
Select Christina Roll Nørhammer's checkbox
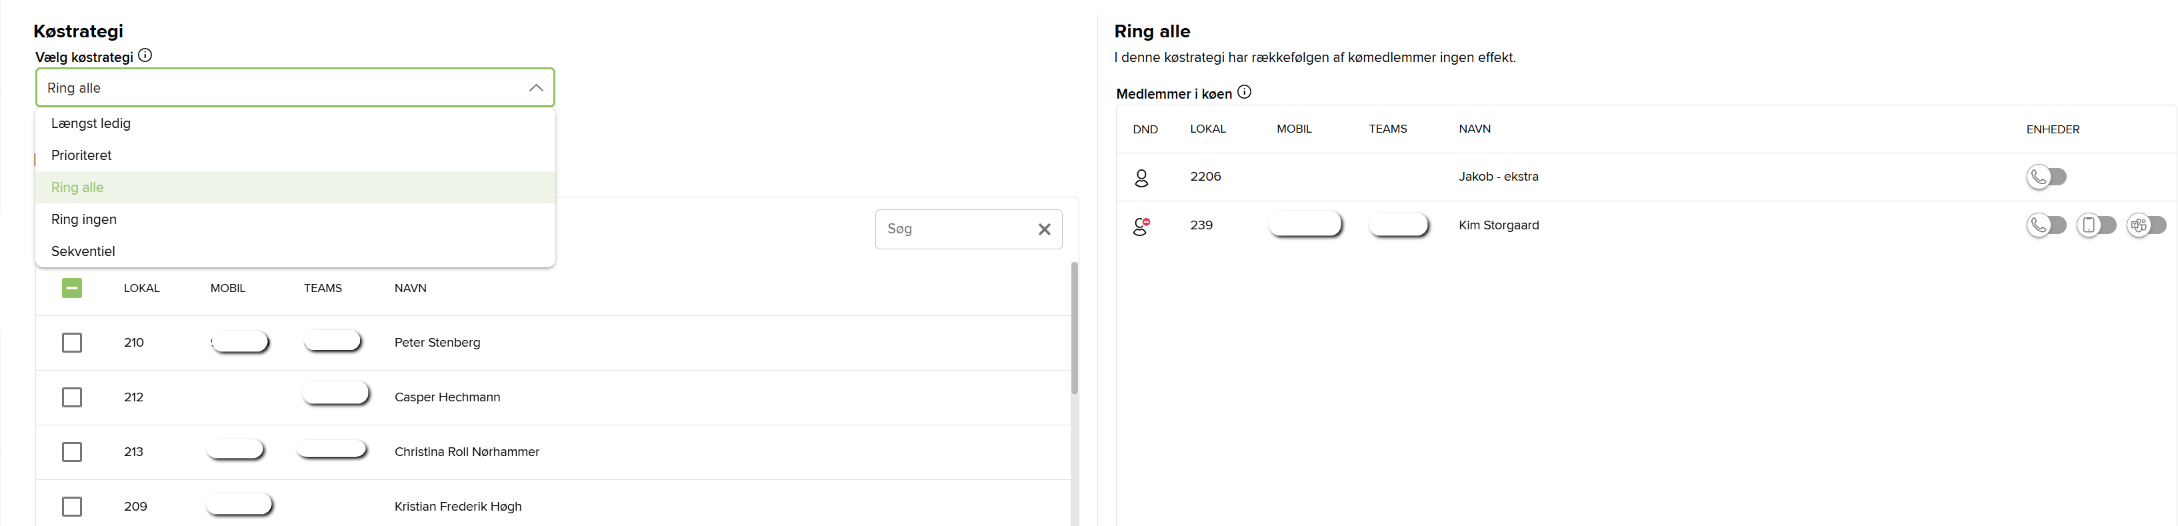click(x=72, y=452)
